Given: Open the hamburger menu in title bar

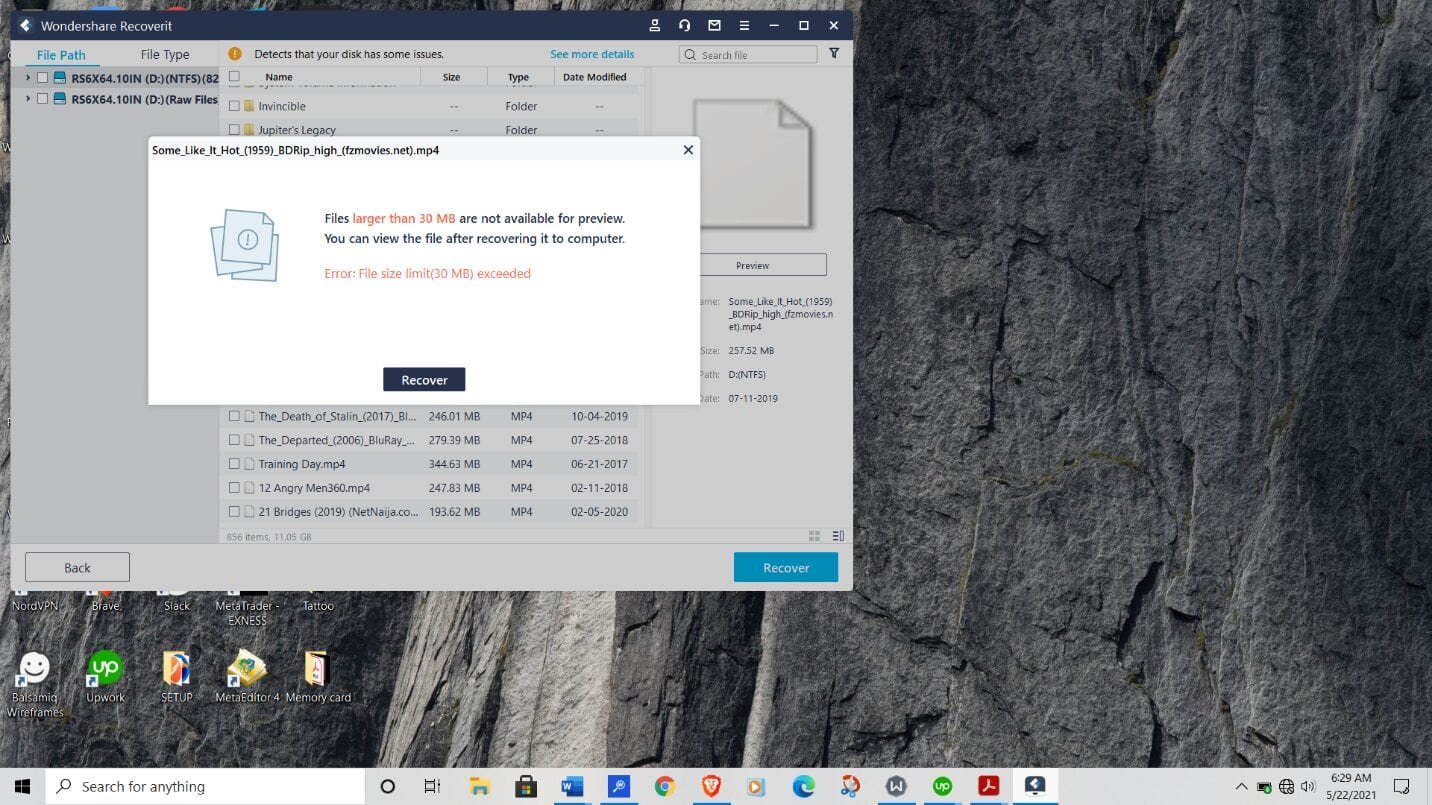Looking at the screenshot, I should 744,25.
